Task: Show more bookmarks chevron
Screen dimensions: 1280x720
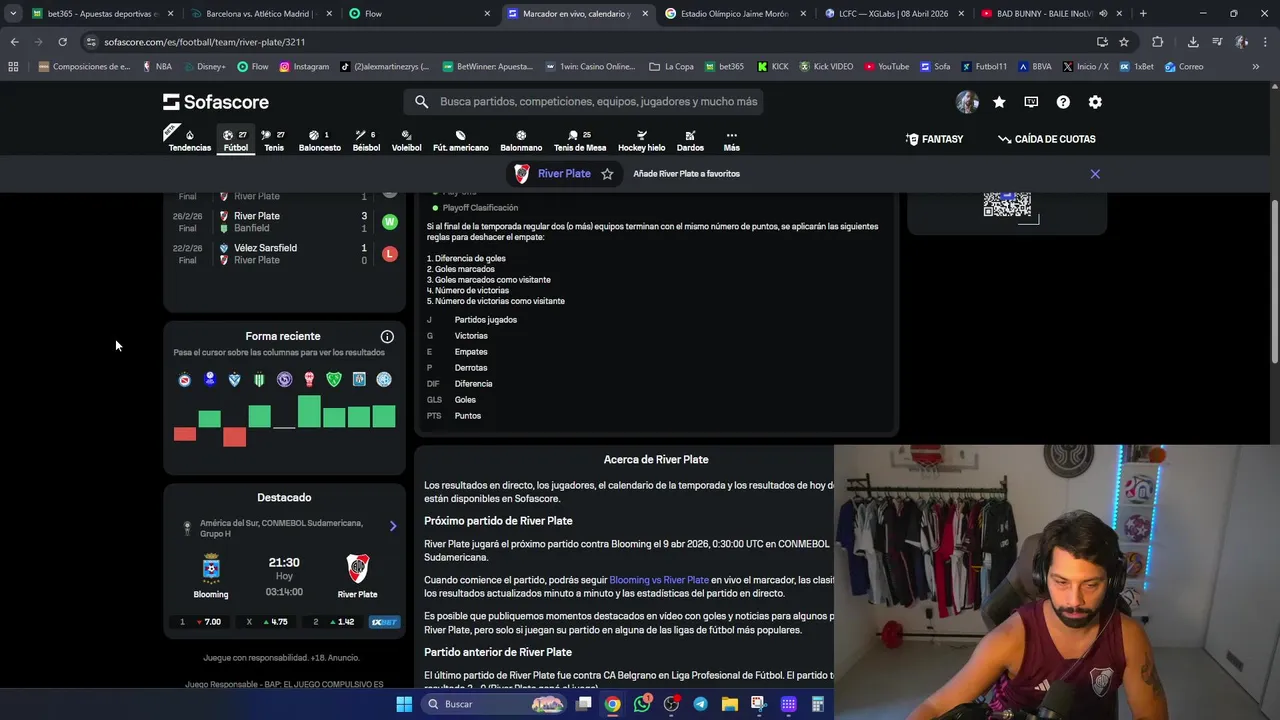Action: coord(1256,67)
